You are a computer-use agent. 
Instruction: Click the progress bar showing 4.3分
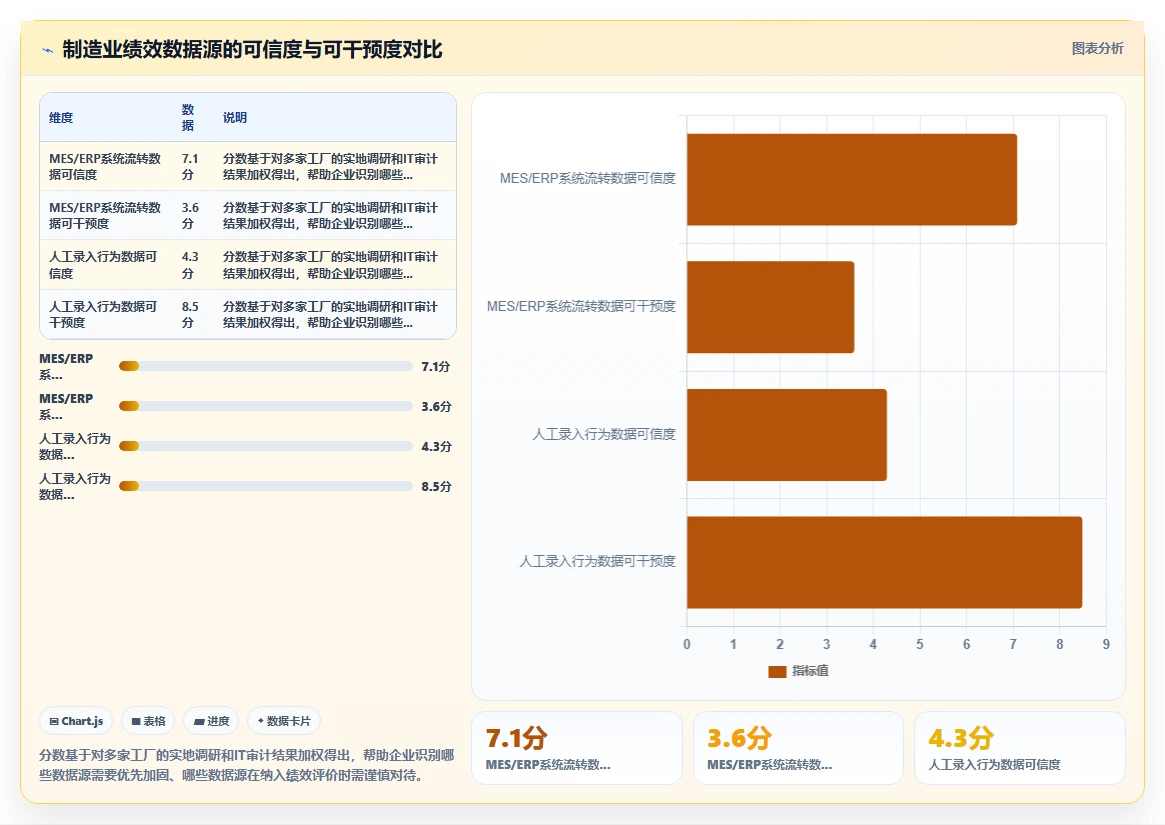(265, 446)
